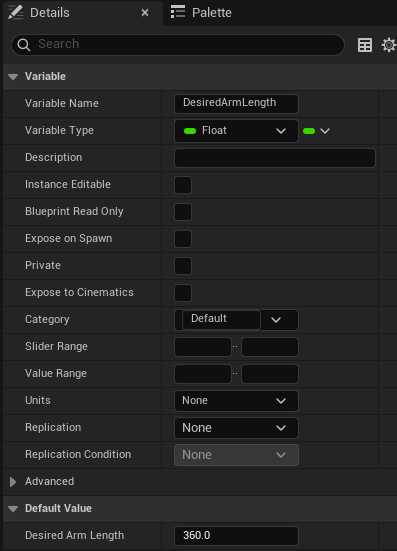Click the Category label

click(x=47, y=319)
